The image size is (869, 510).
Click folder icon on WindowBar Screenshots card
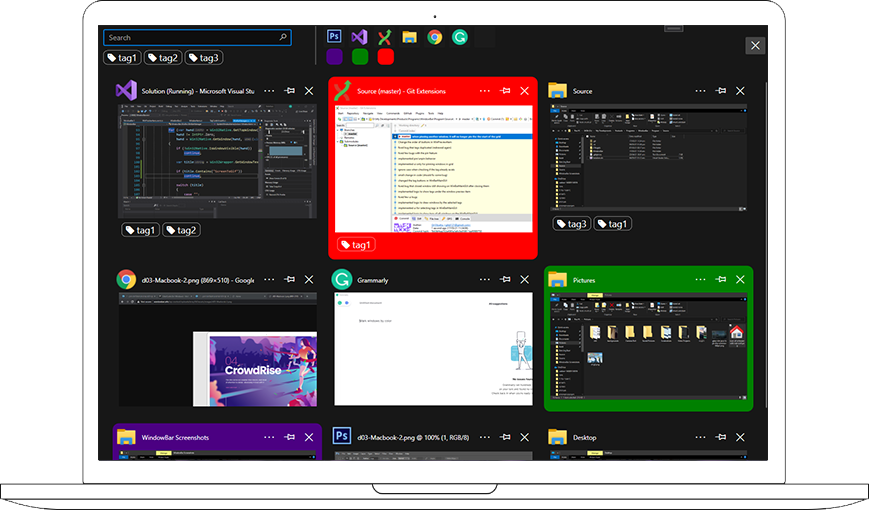coord(126,437)
